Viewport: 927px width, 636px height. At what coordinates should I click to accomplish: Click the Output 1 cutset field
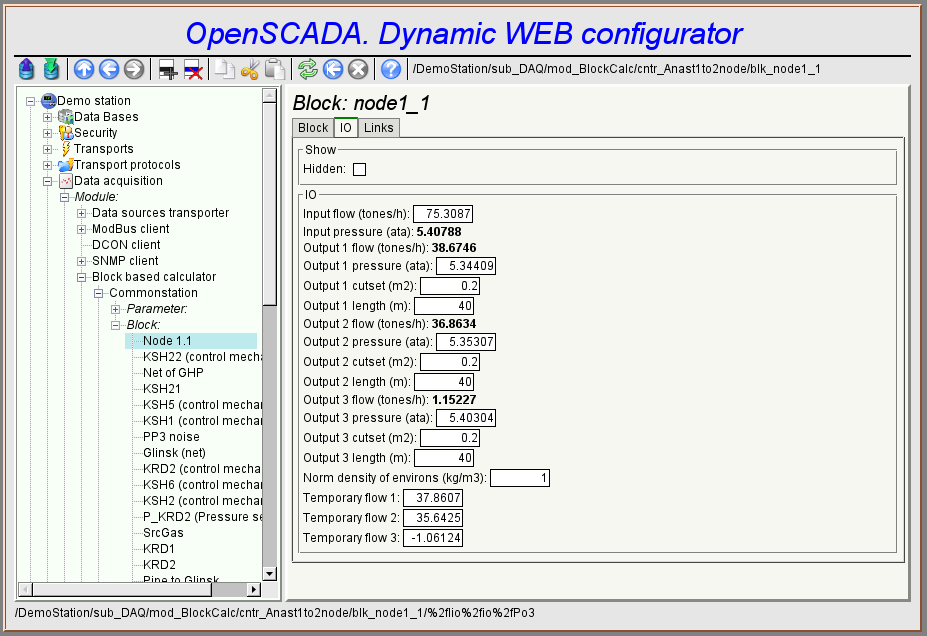pos(450,286)
